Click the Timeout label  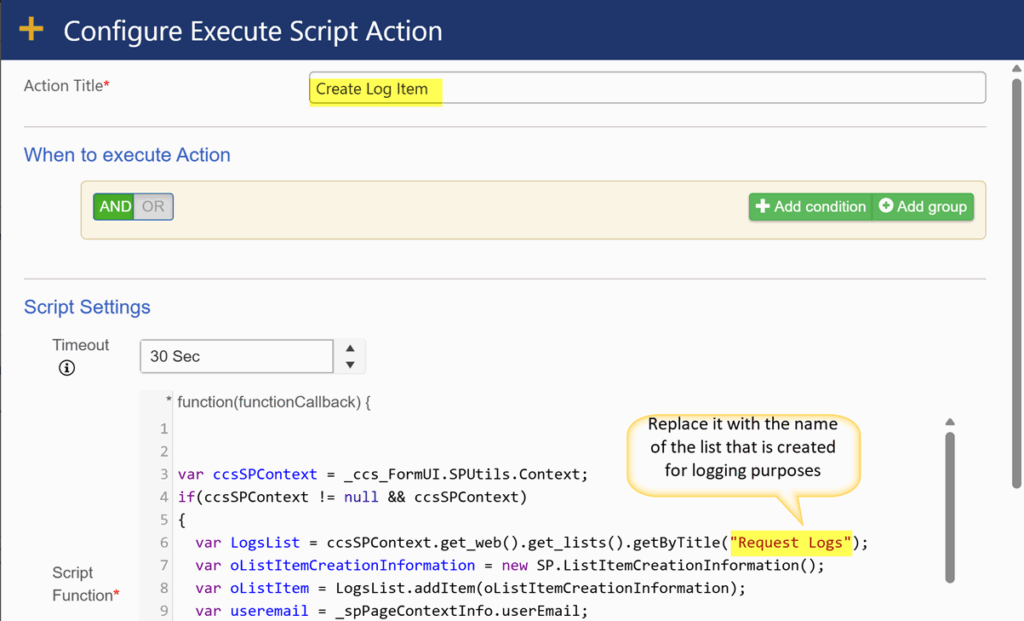pyautogui.click(x=80, y=345)
